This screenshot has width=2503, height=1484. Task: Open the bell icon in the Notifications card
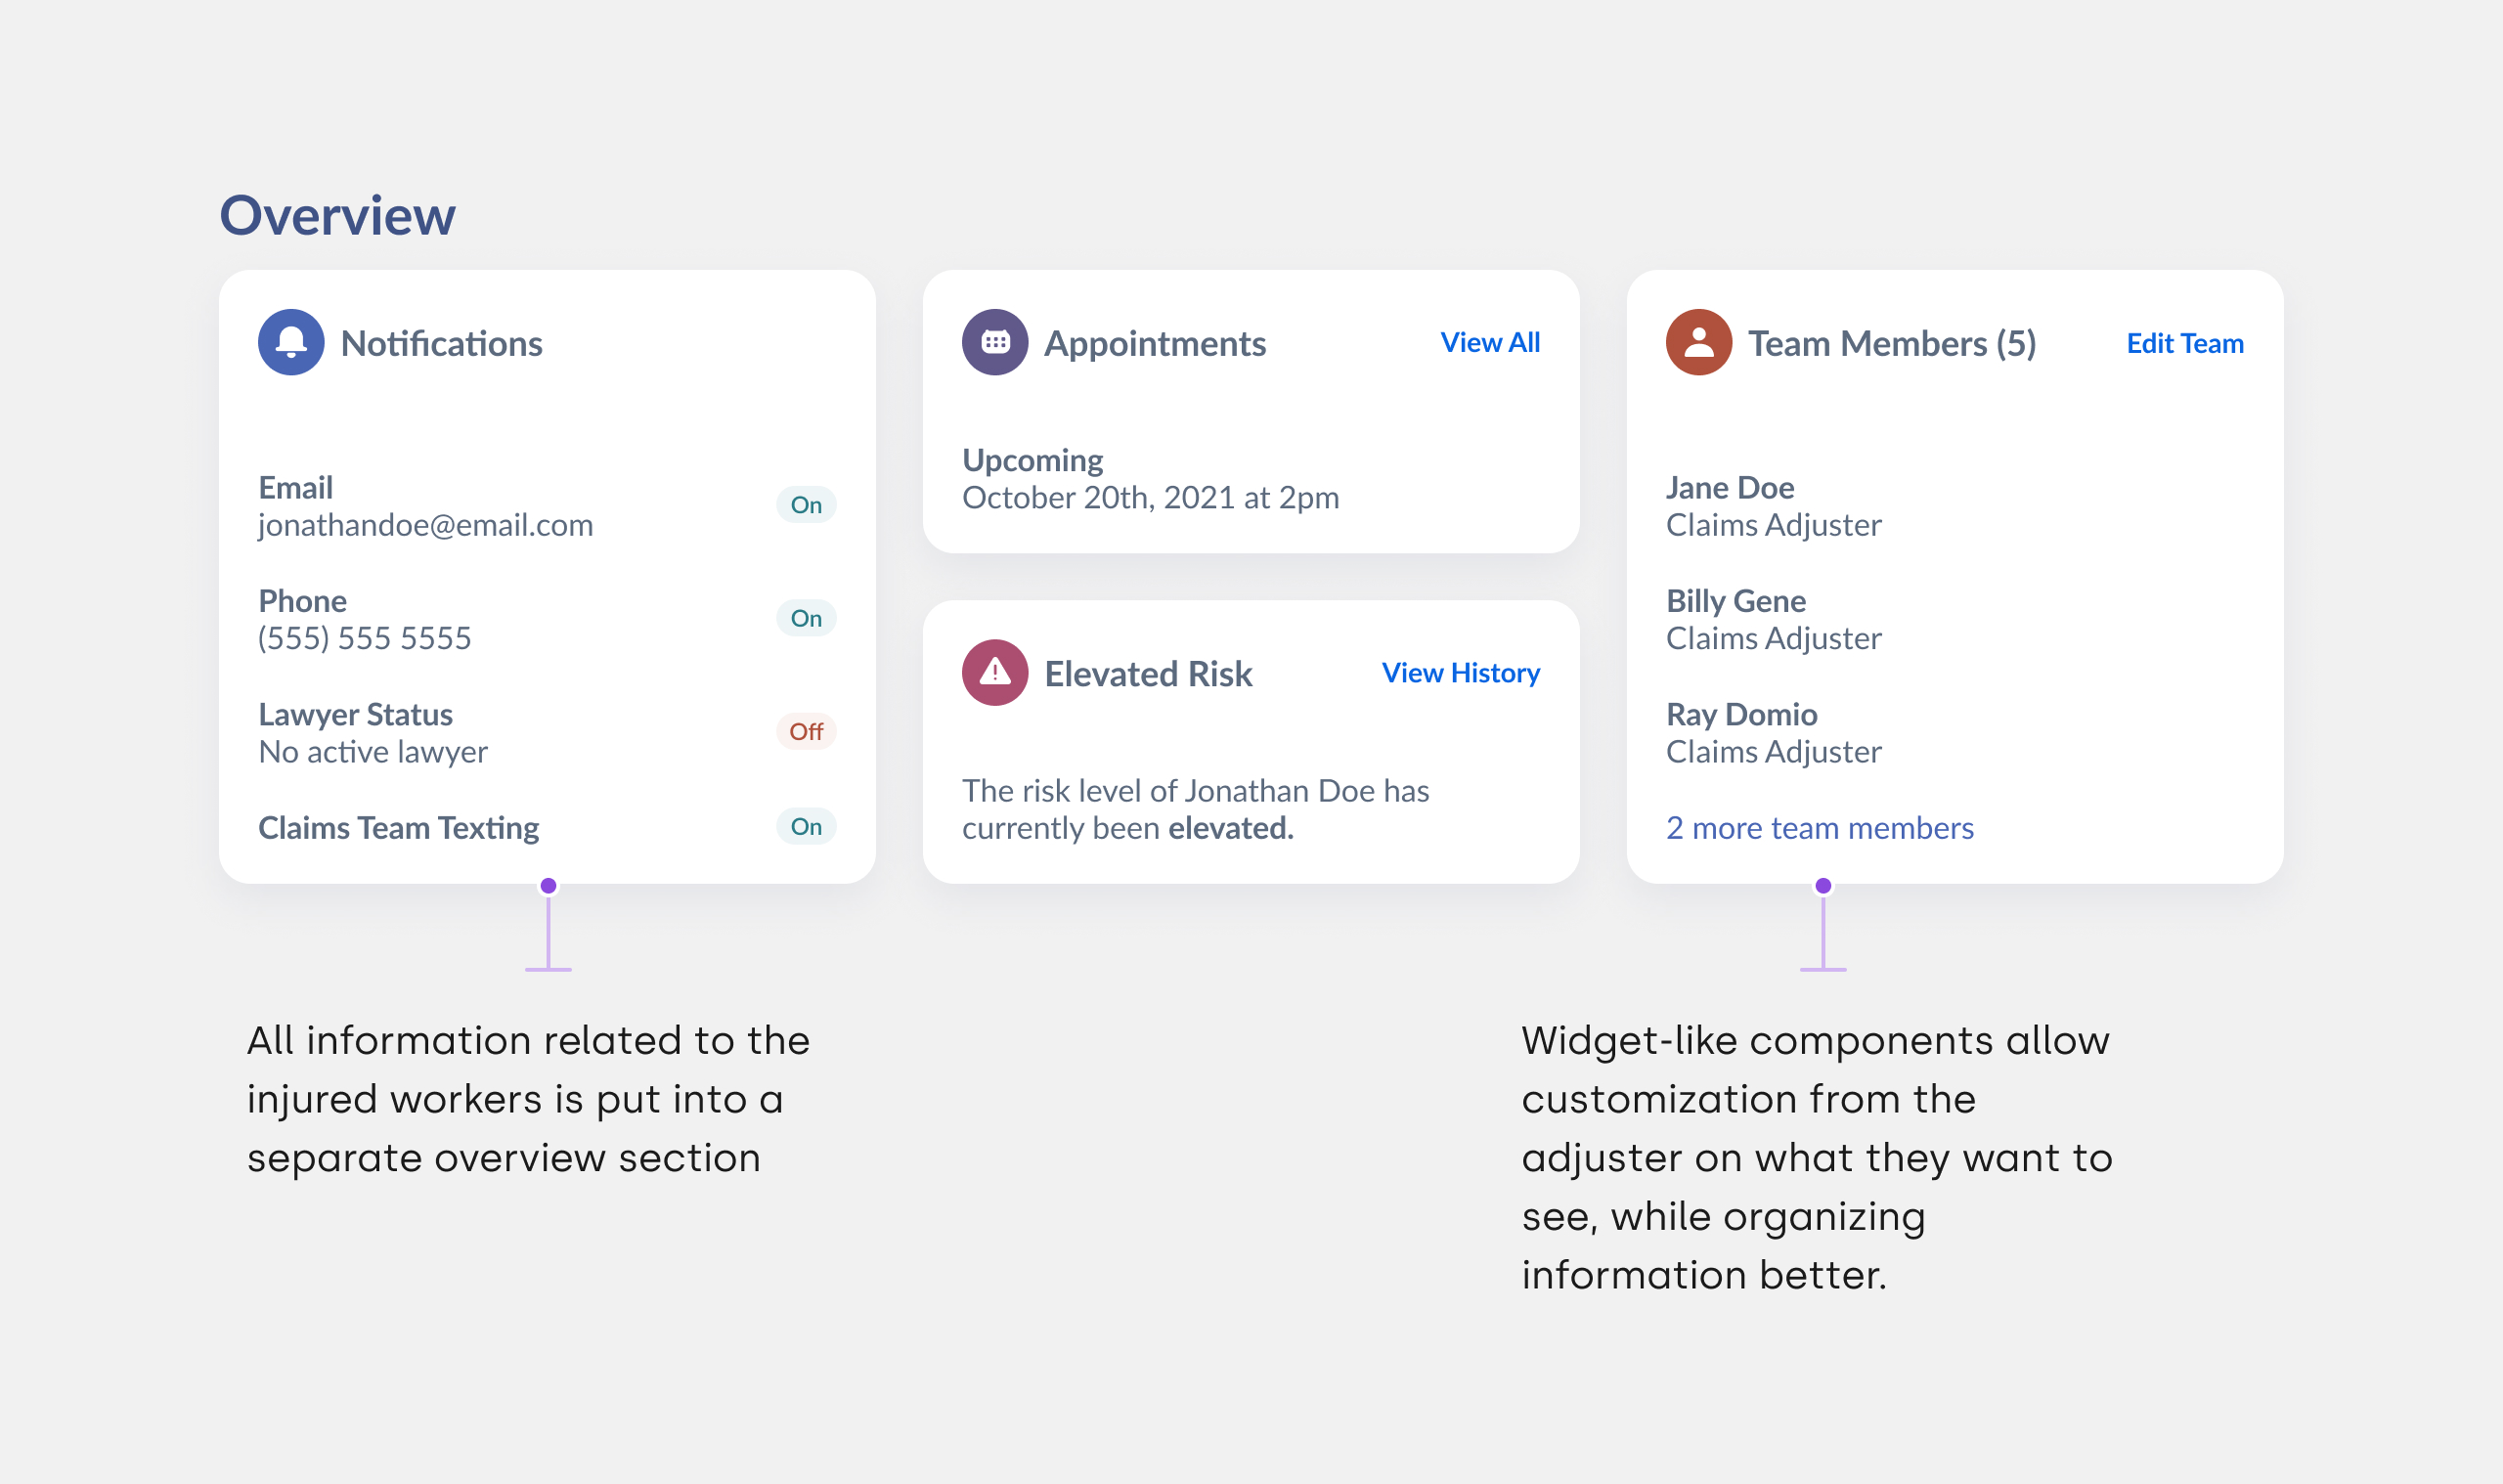pos(291,342)
